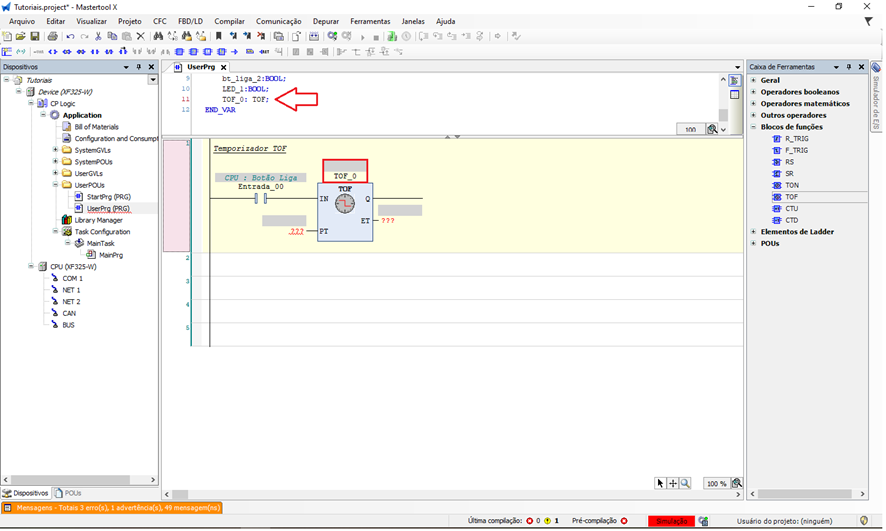Click the zoom magnifier in ladder editor

tap(685, 483)
